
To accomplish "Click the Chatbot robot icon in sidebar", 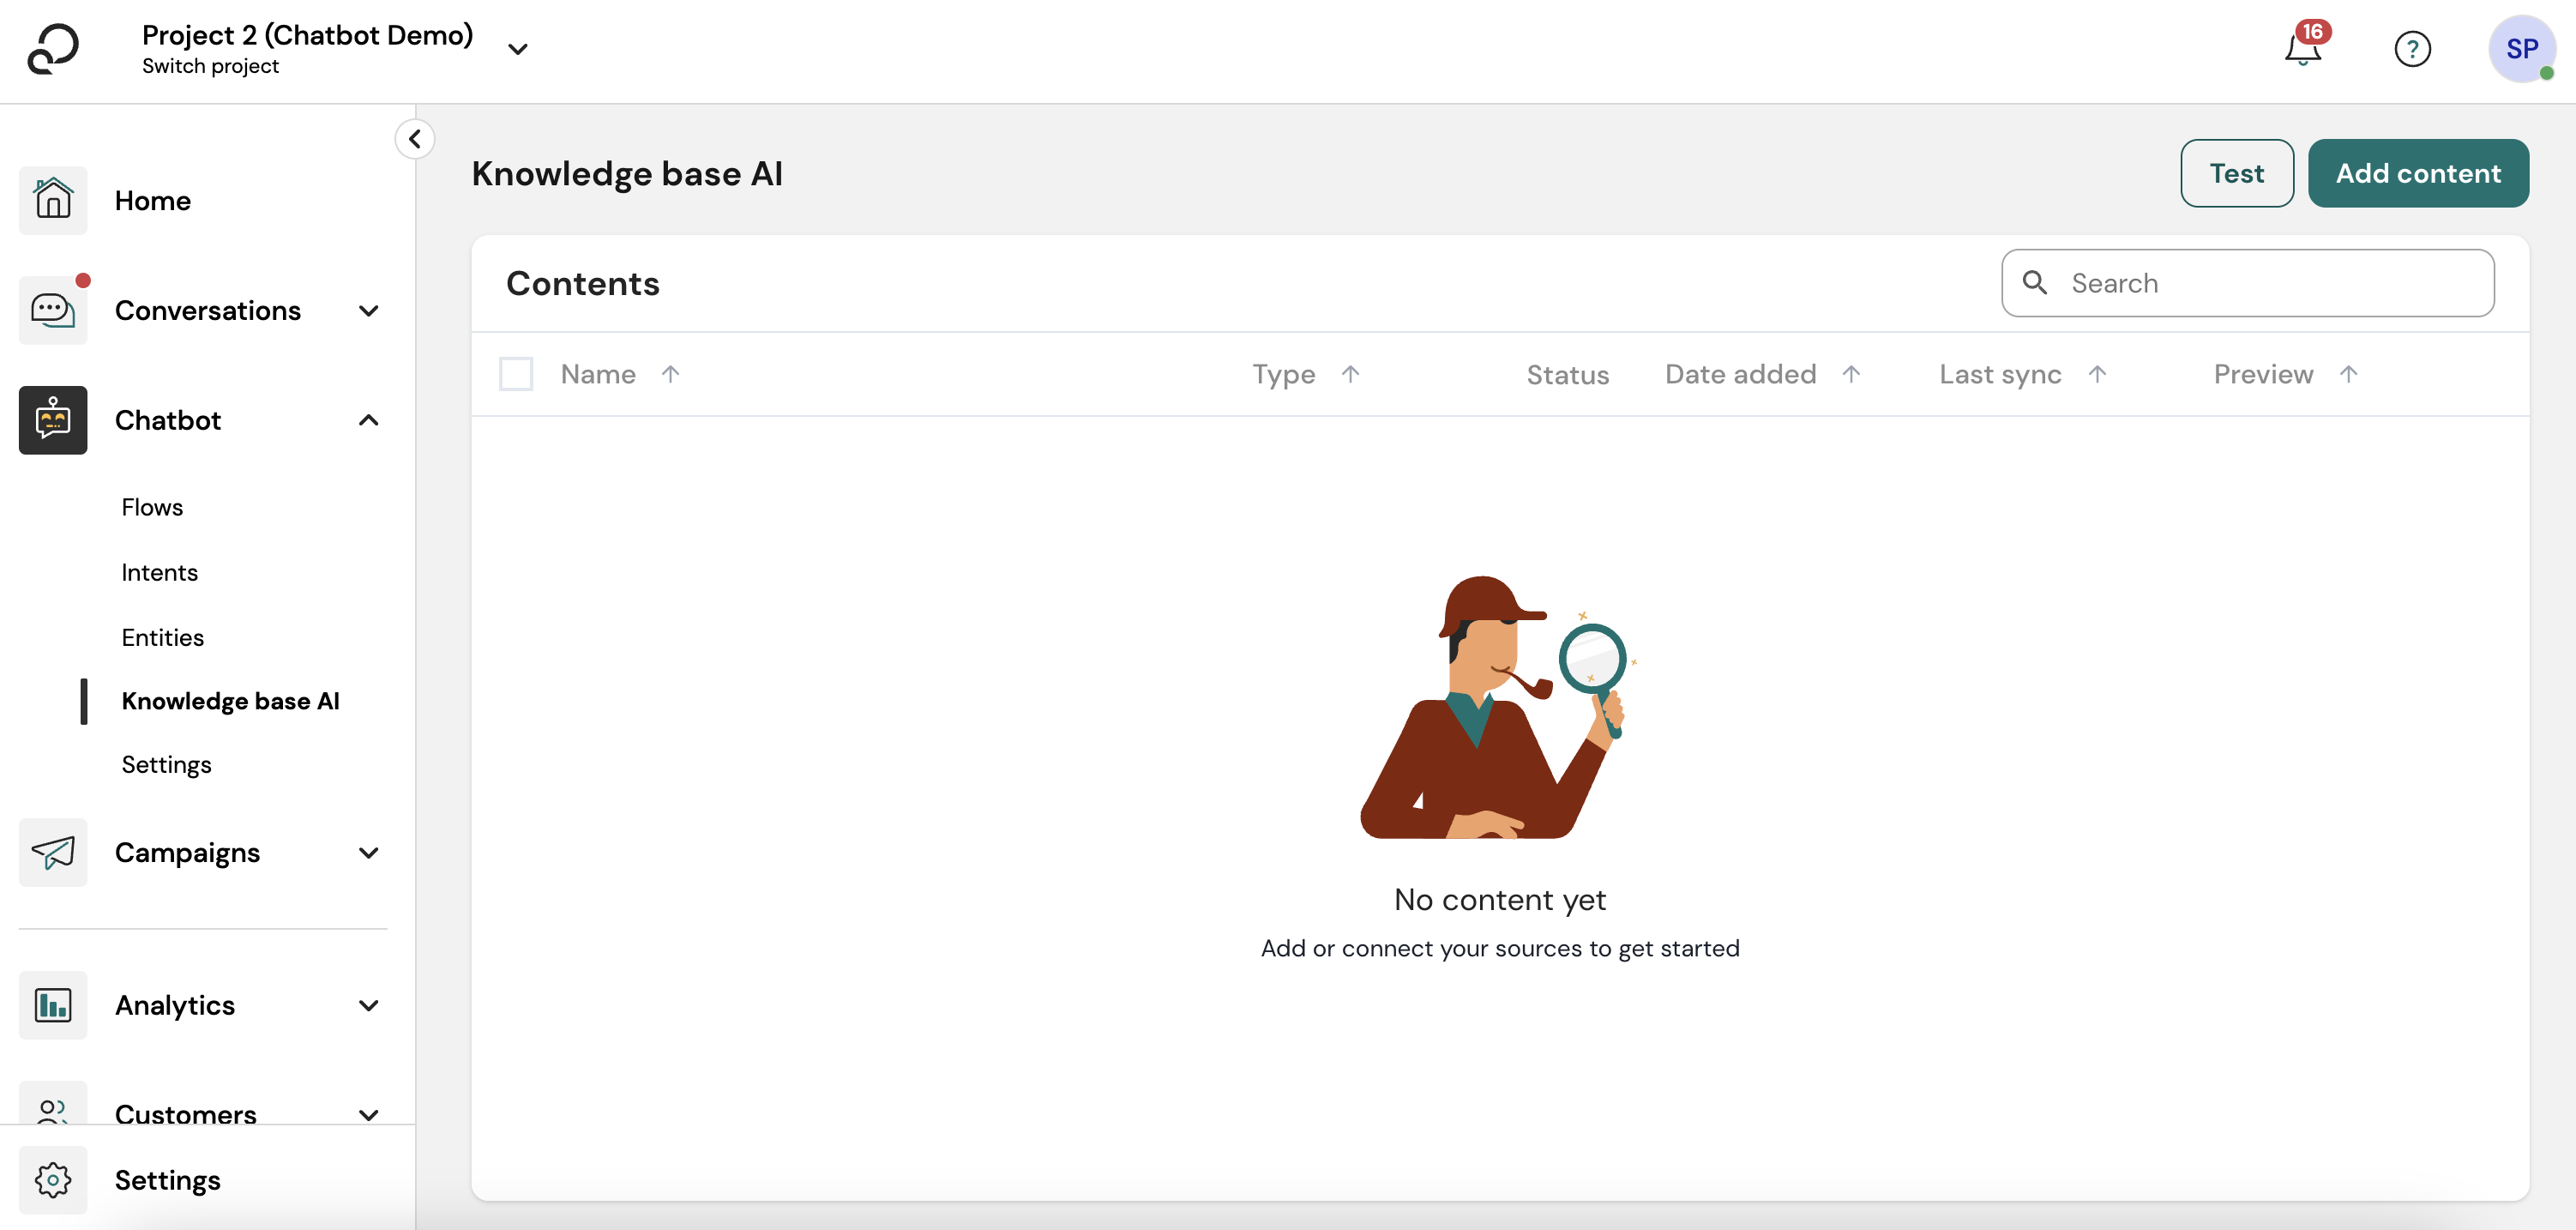I will pyautogui.click(x=53, y=420).
